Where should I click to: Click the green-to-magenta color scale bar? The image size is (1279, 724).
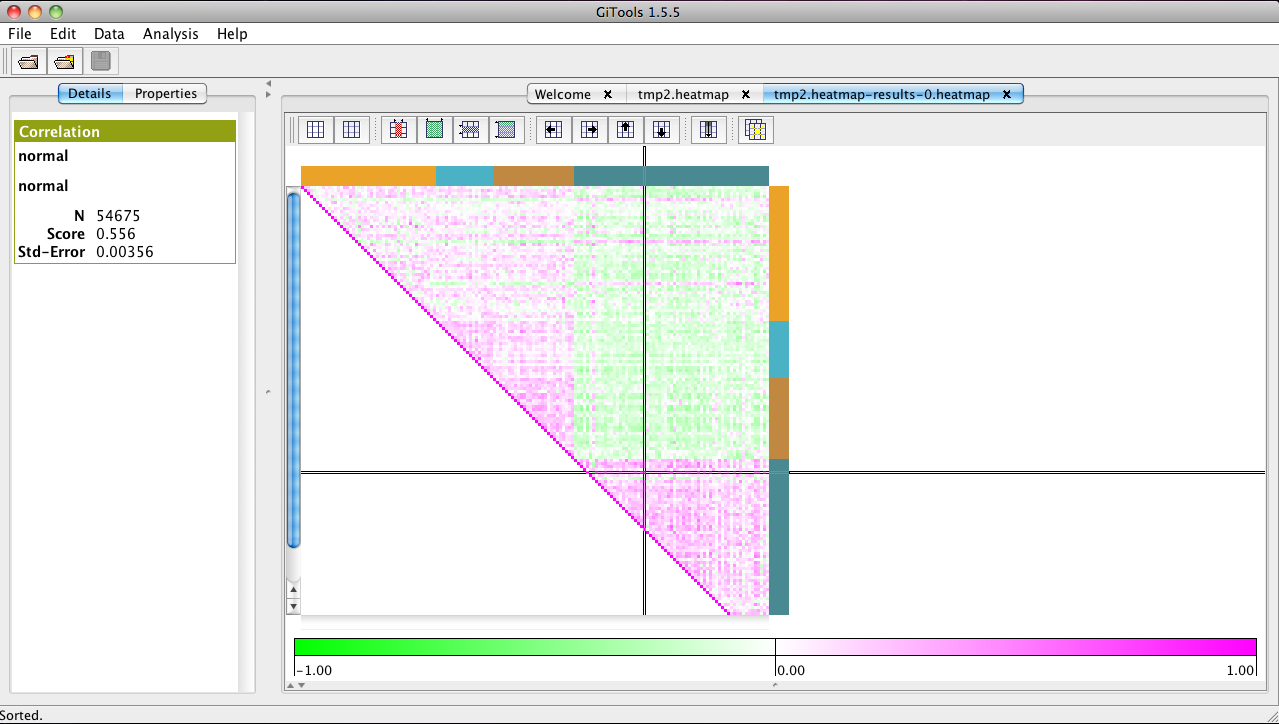tap(775, 647)
